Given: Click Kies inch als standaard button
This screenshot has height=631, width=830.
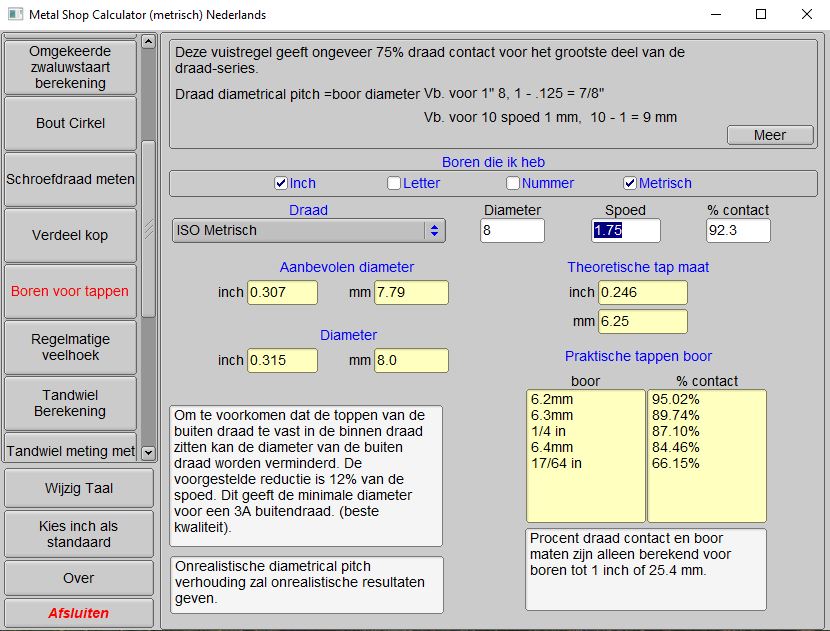Looking at the screenshot, I should (79, 534).
